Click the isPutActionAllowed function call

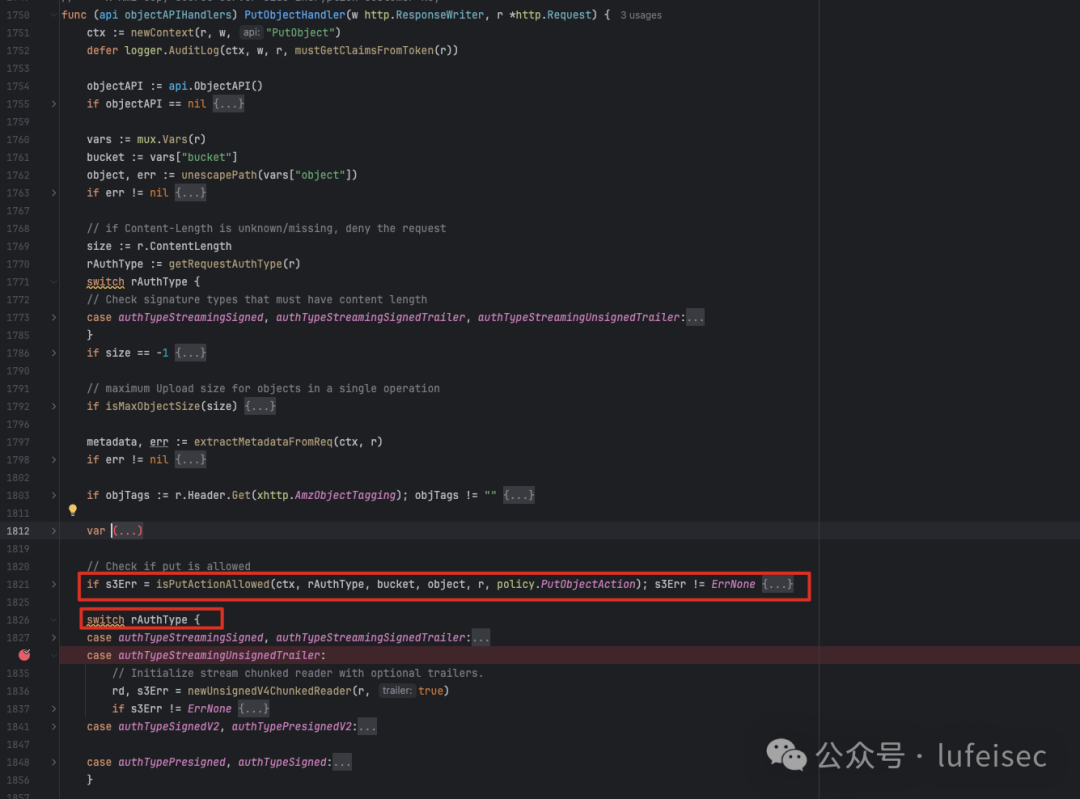[x=212, y=584]
